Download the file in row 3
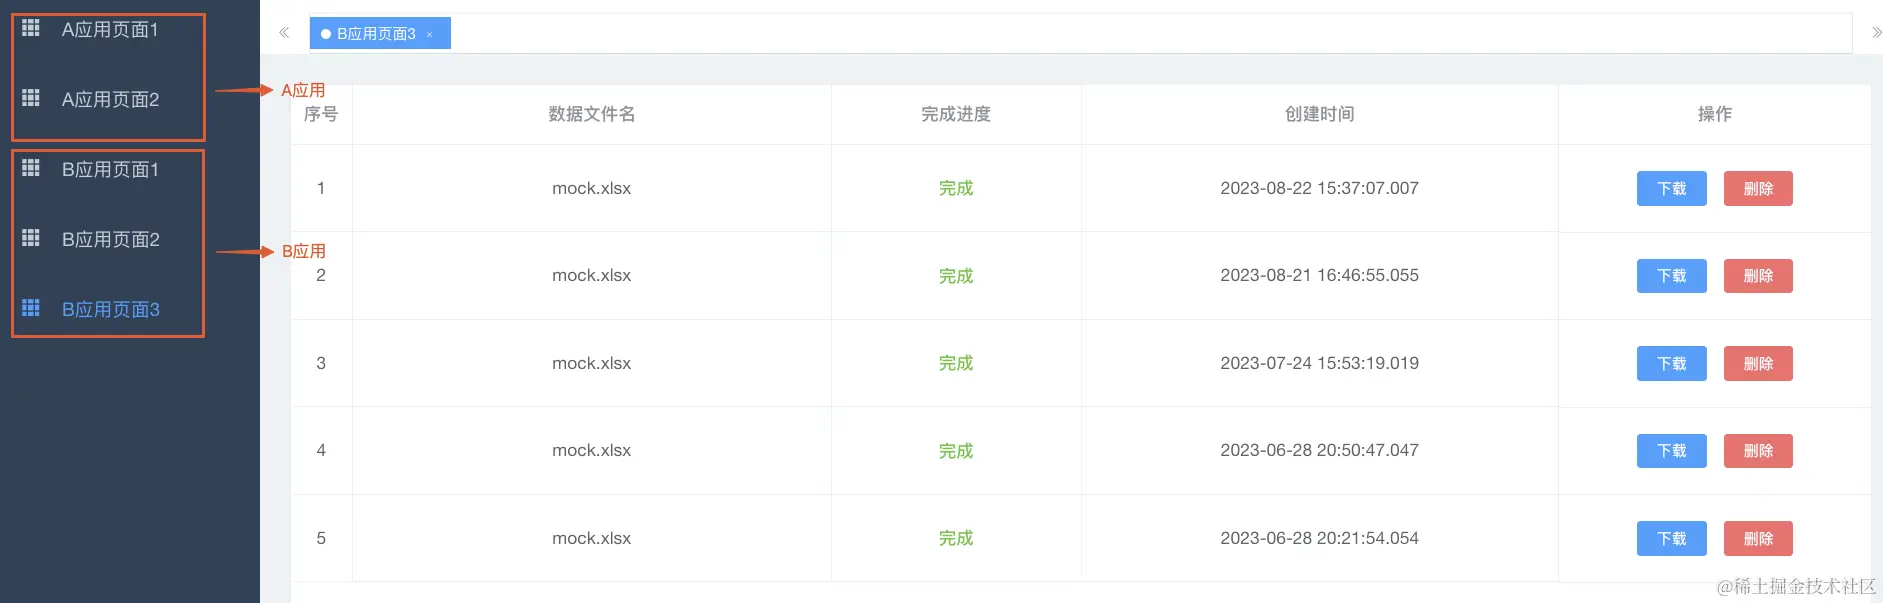Screen dimensions: 1883x603 coord(1672,363)
